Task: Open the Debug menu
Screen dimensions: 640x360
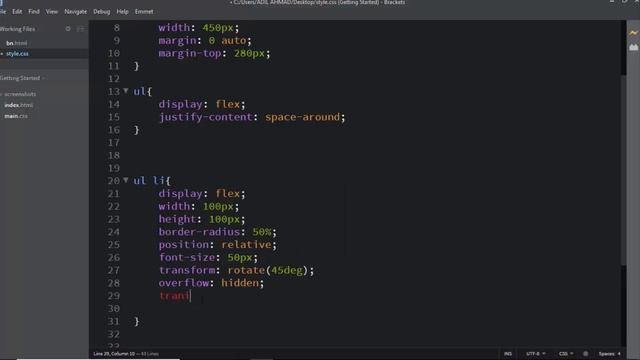Action: click(x=102, y=11)
